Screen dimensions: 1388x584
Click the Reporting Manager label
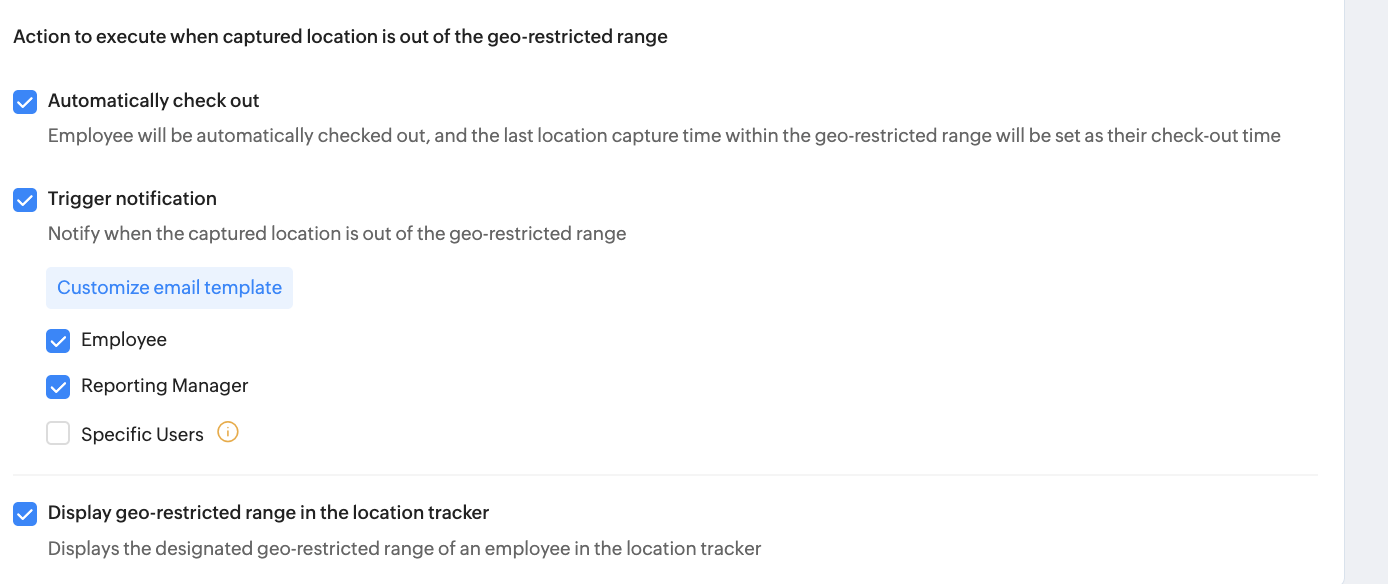[164, 386]
